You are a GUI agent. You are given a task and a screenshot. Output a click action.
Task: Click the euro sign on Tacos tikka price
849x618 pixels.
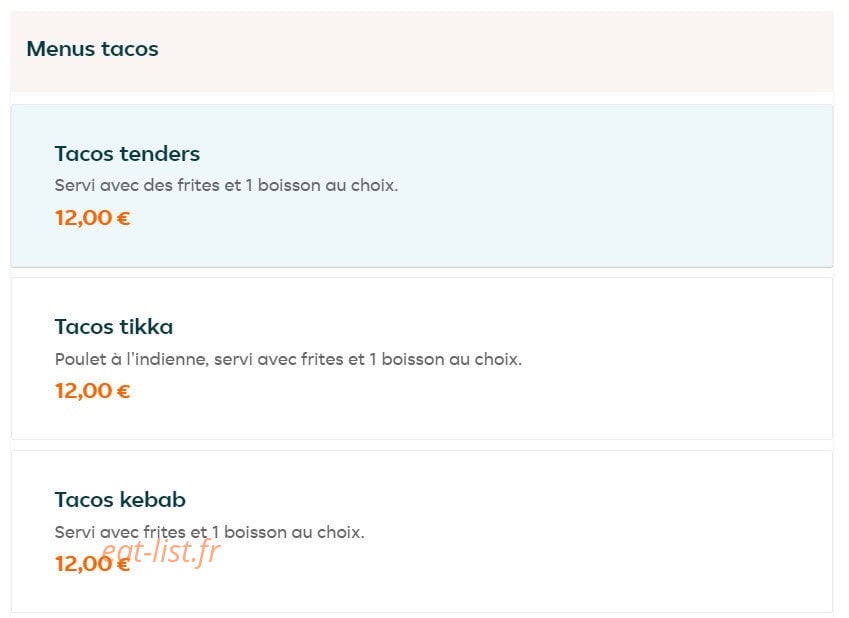pos(123,391)
